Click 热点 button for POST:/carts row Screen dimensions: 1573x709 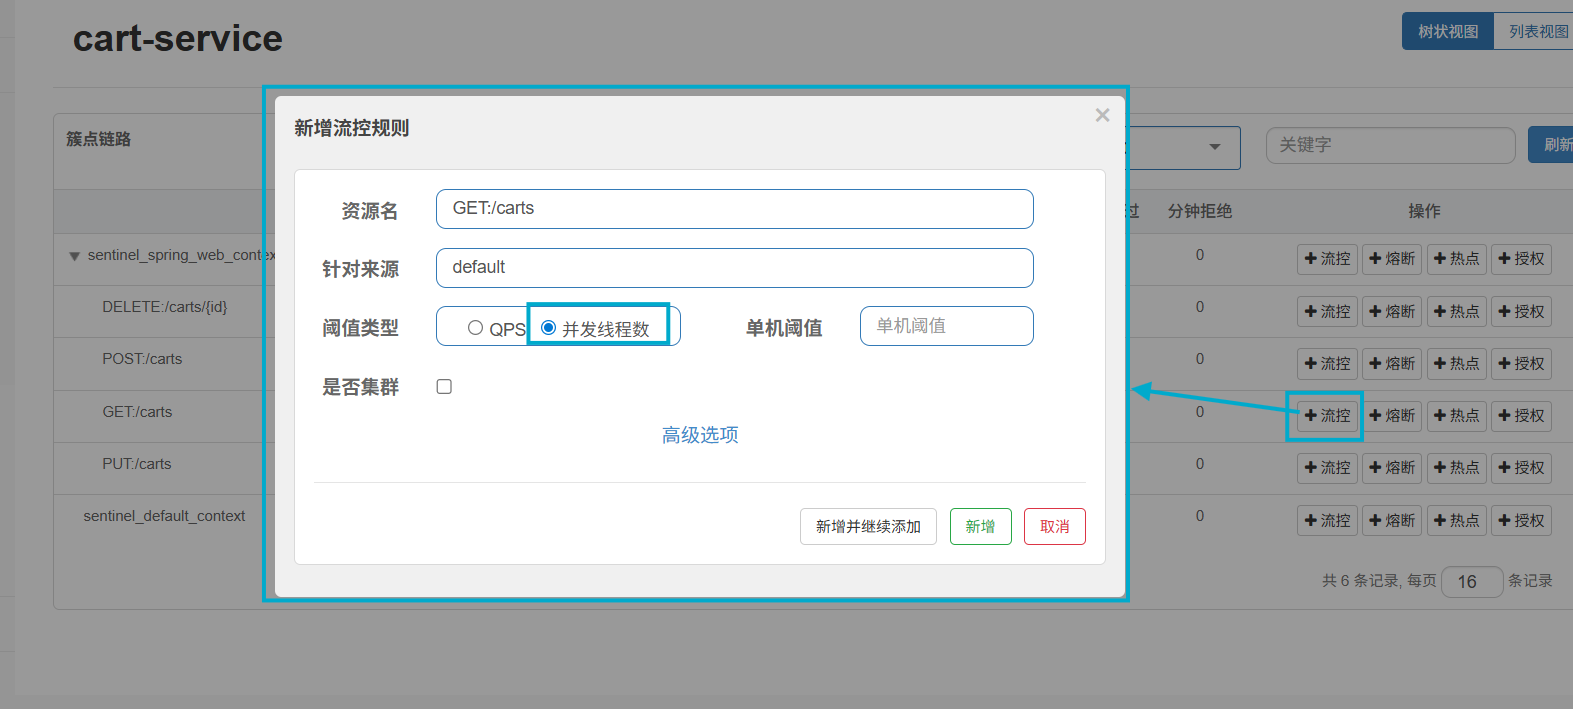coord(1456,363)
